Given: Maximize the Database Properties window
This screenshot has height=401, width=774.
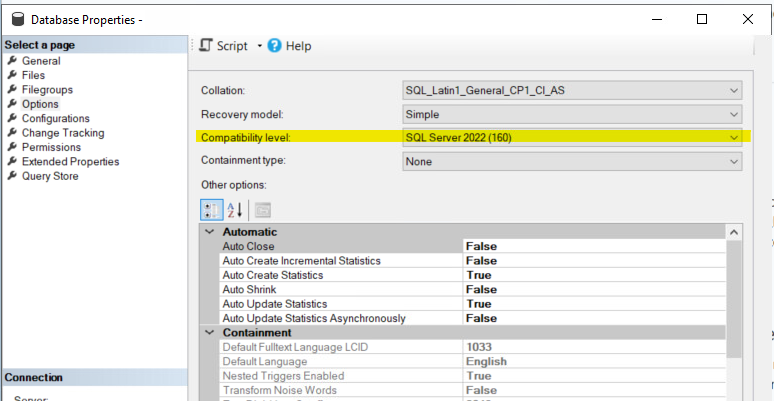Looking at the screenshot, I should (x=701, y=19).
